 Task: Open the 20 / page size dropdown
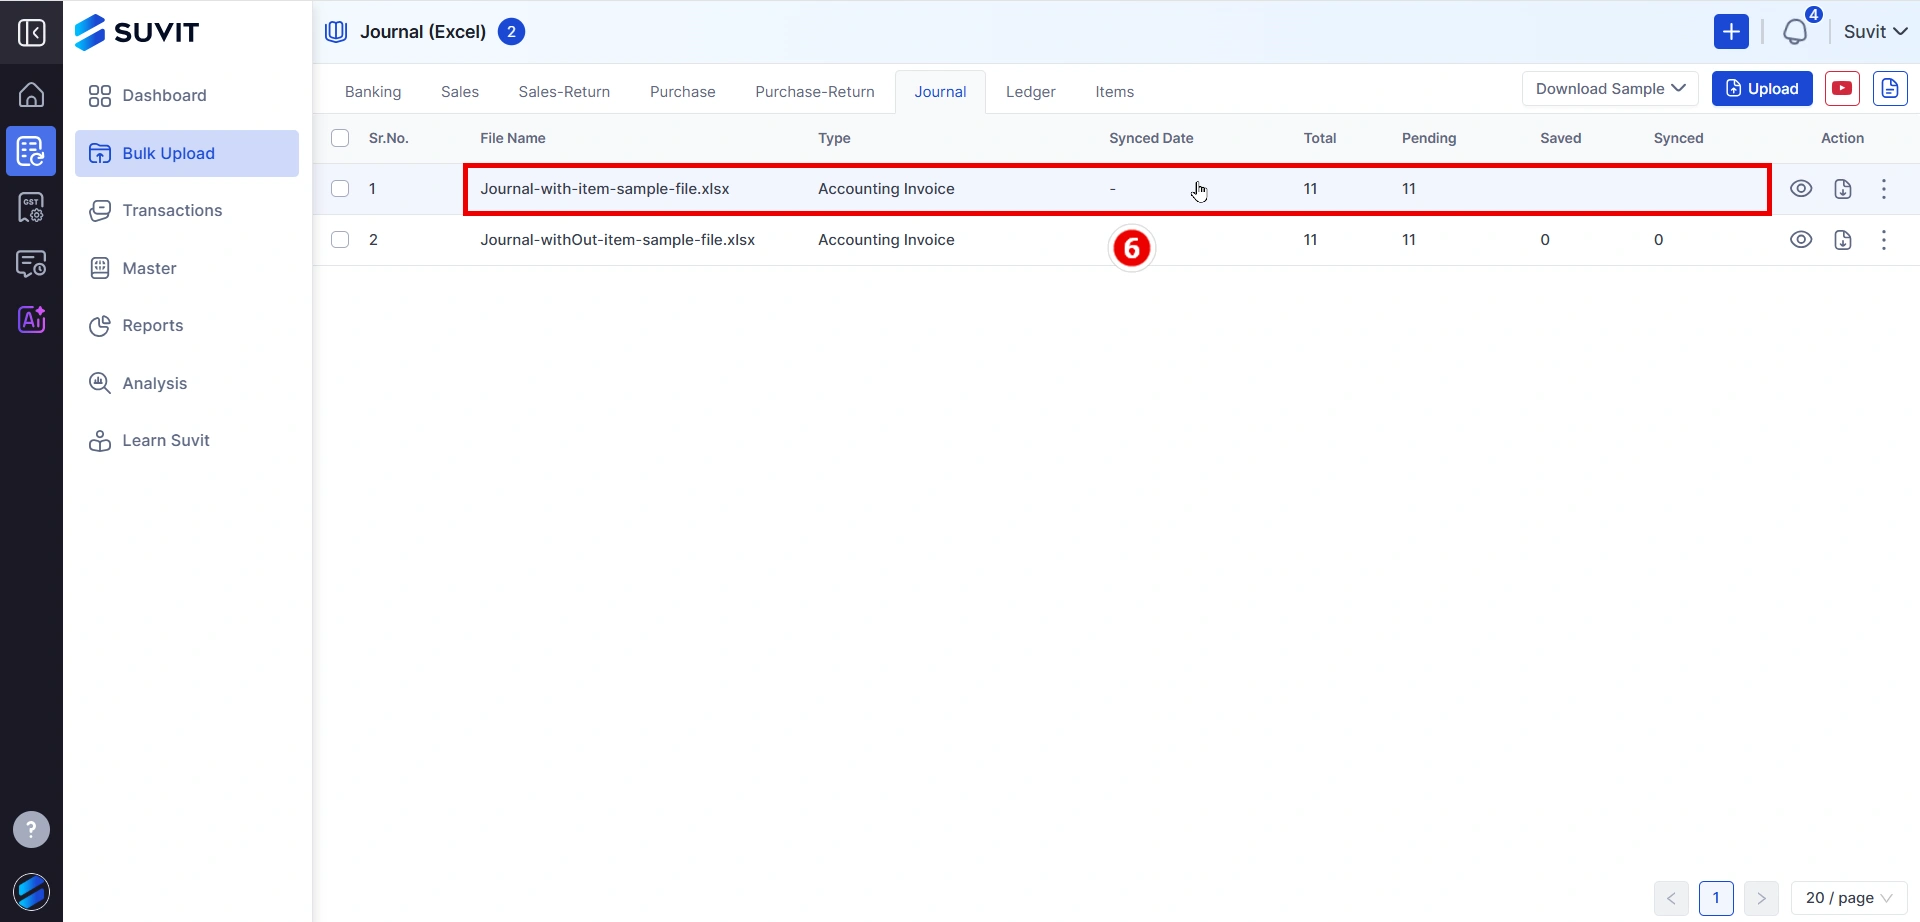[x=1849, y=898]
